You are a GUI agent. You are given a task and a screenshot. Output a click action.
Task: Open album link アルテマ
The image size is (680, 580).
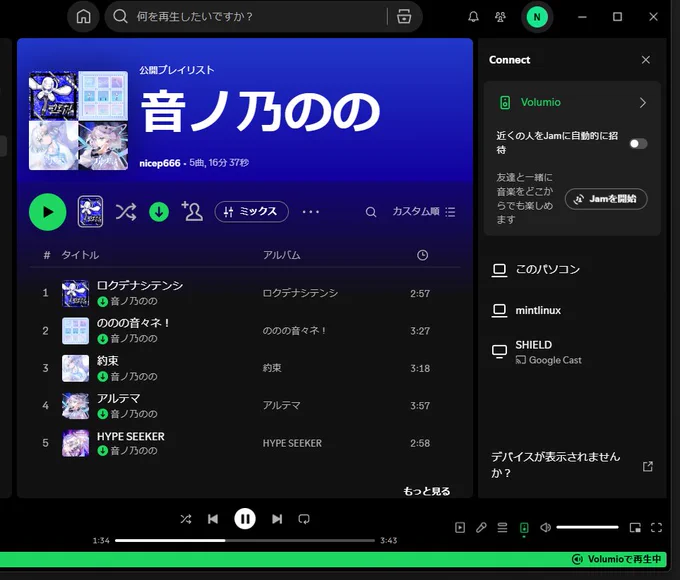tap(281, 405)
